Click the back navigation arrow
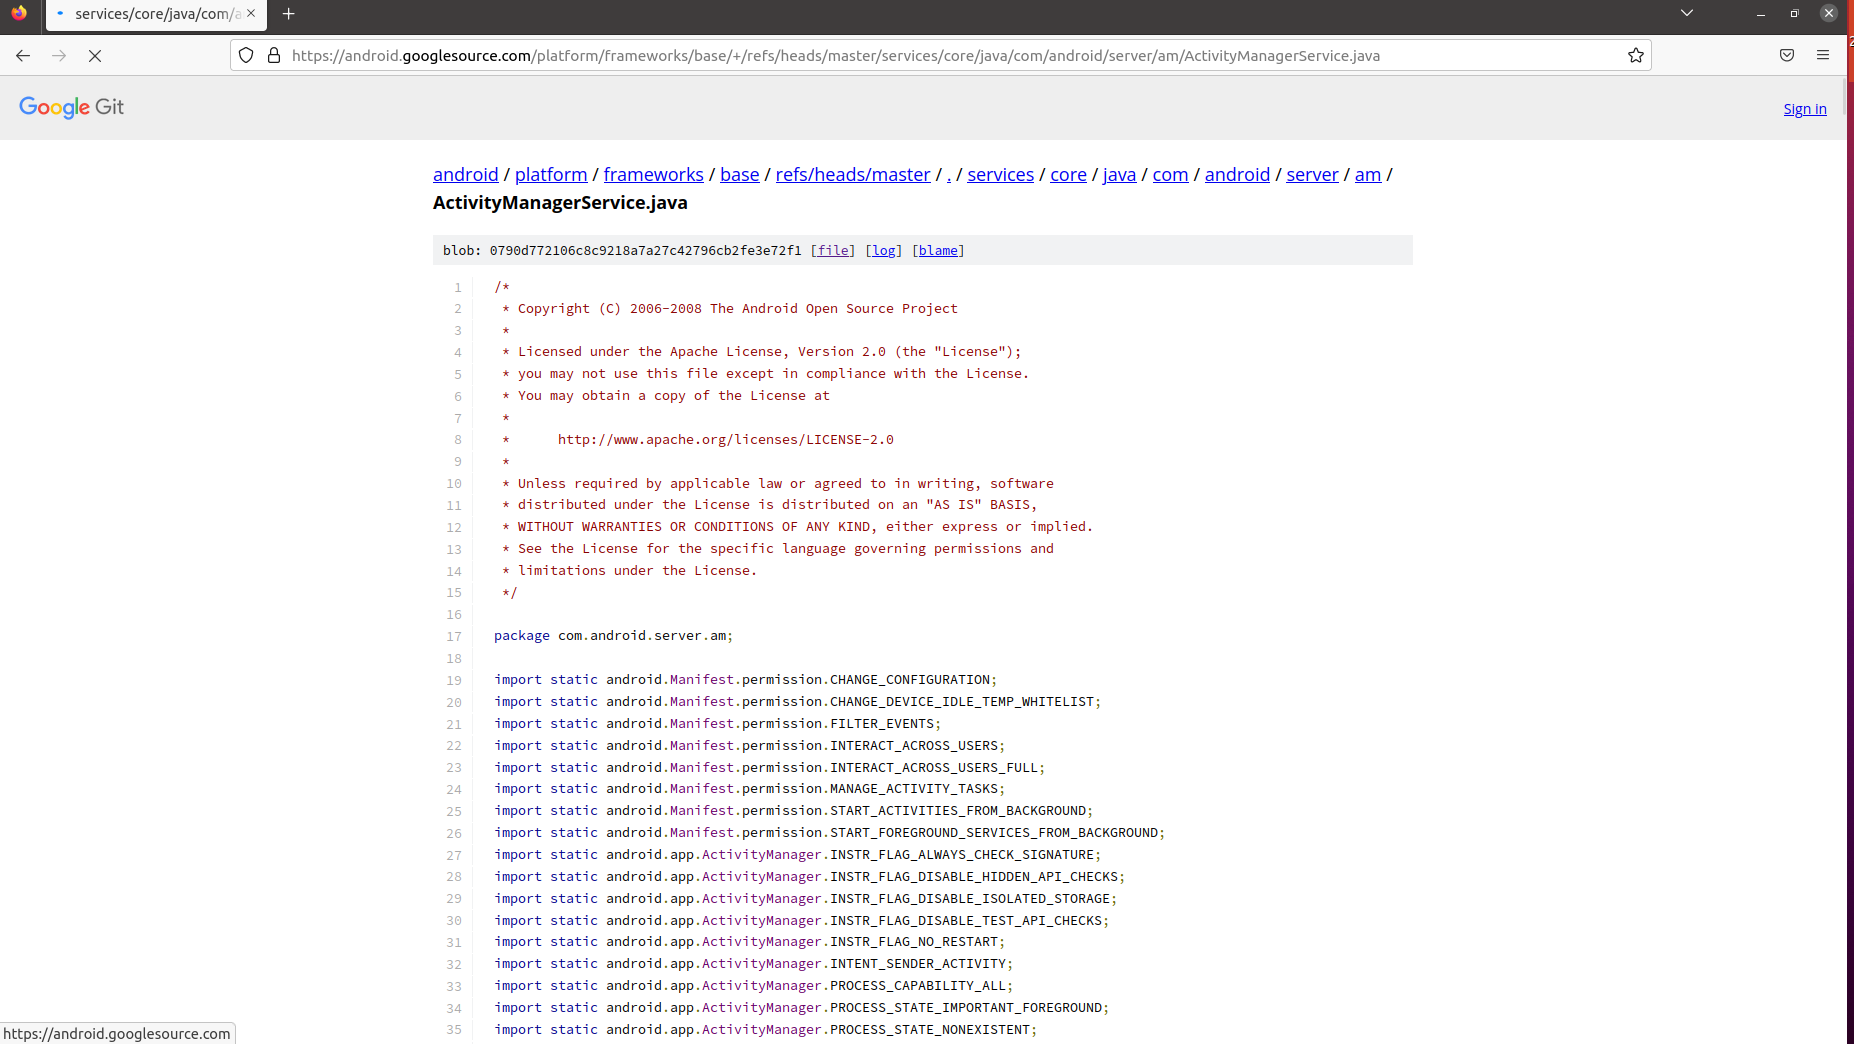This screenshot has width=1854, height=1044. click(x=22, y=56)
